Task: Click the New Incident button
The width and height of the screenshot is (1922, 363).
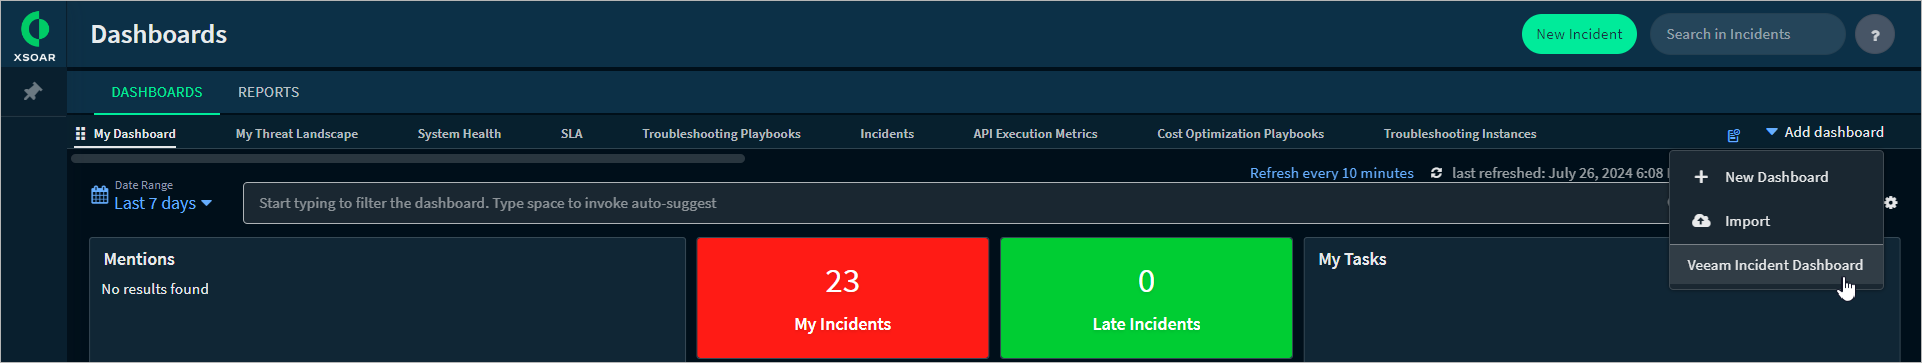Action: (1579, 34)
